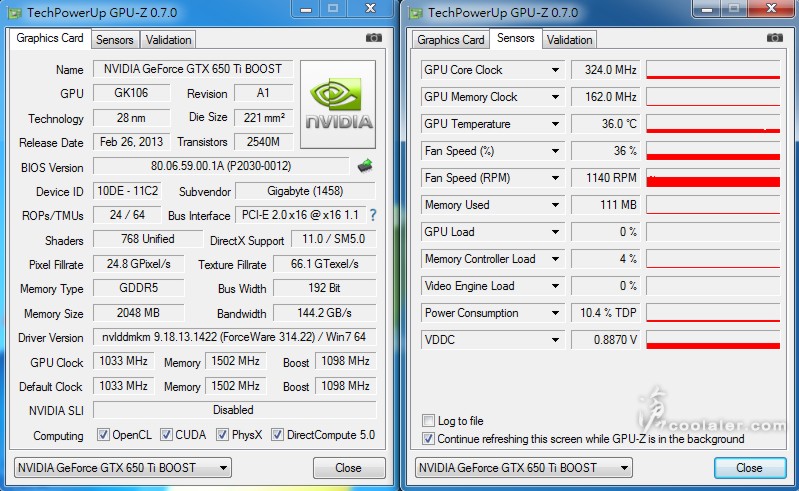
Task: Enable the Log to file checkbox
Action: click(x=428, y=421)
